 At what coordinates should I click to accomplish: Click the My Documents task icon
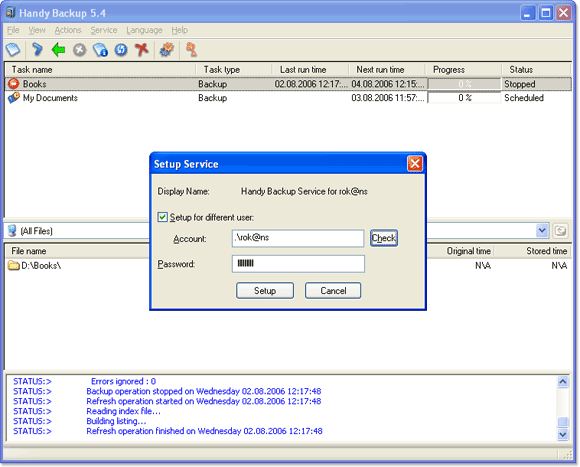[14, 98]
